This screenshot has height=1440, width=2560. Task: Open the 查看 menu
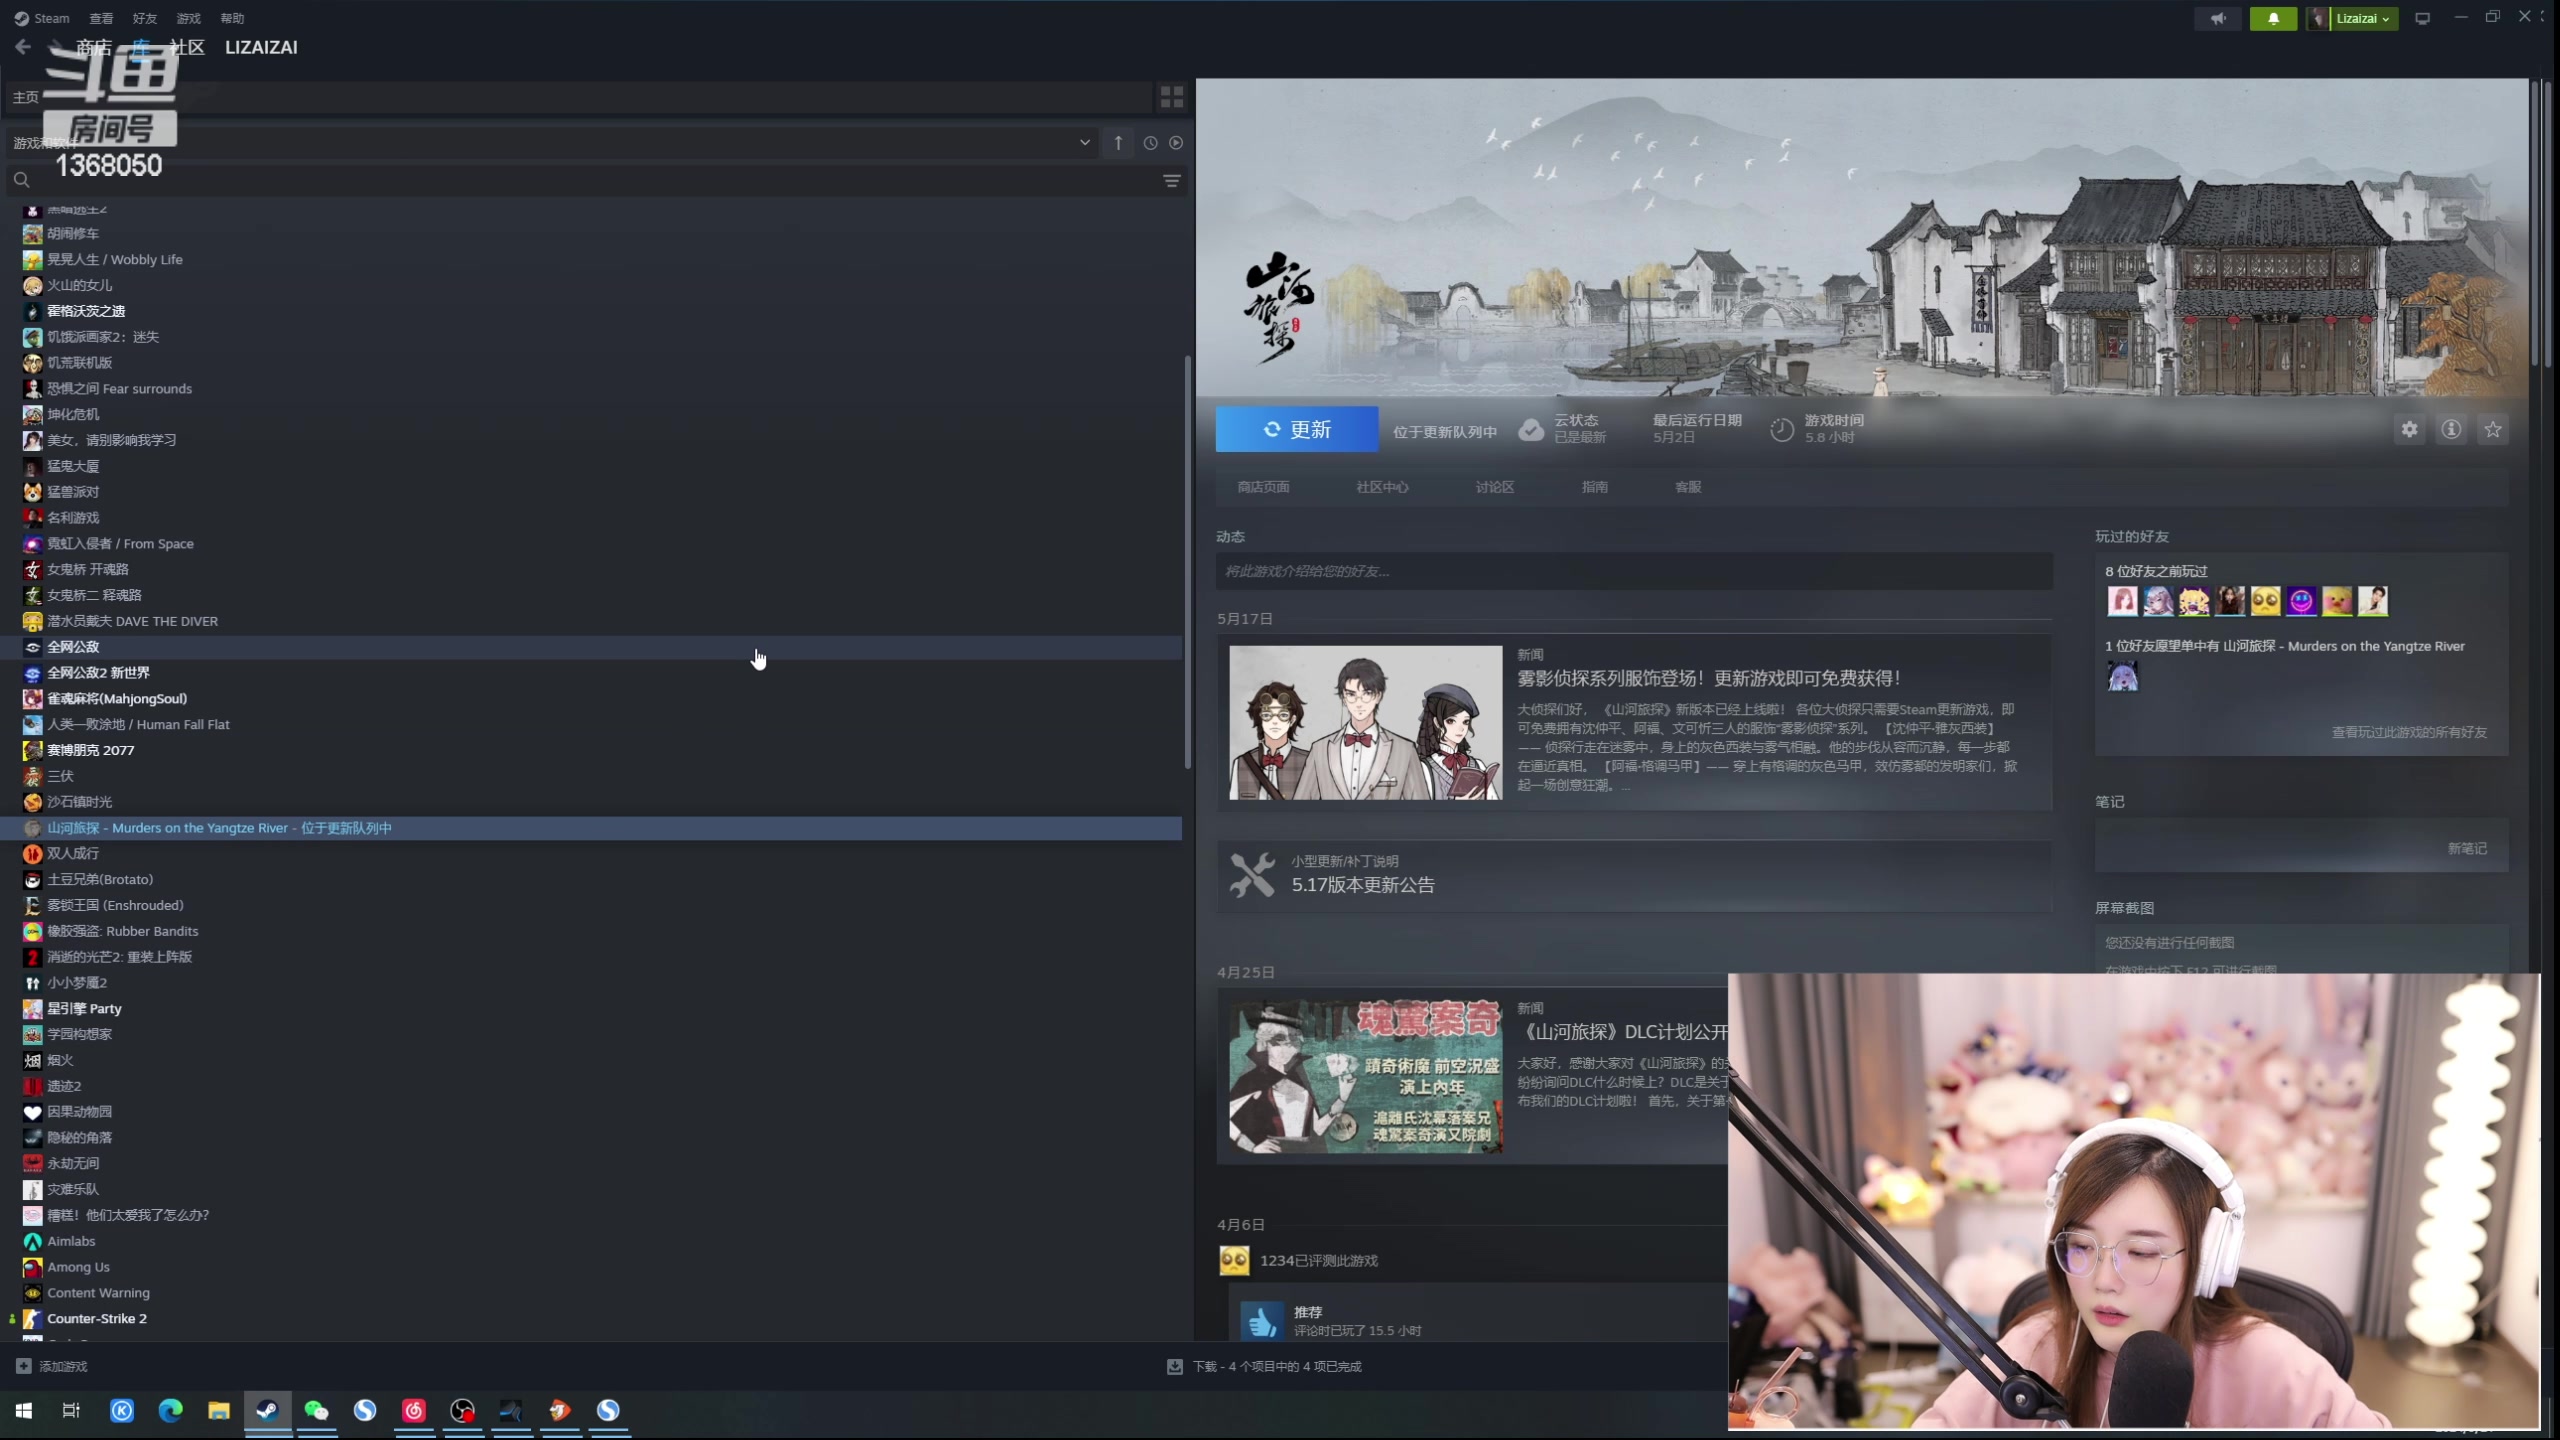coord(101,18)
